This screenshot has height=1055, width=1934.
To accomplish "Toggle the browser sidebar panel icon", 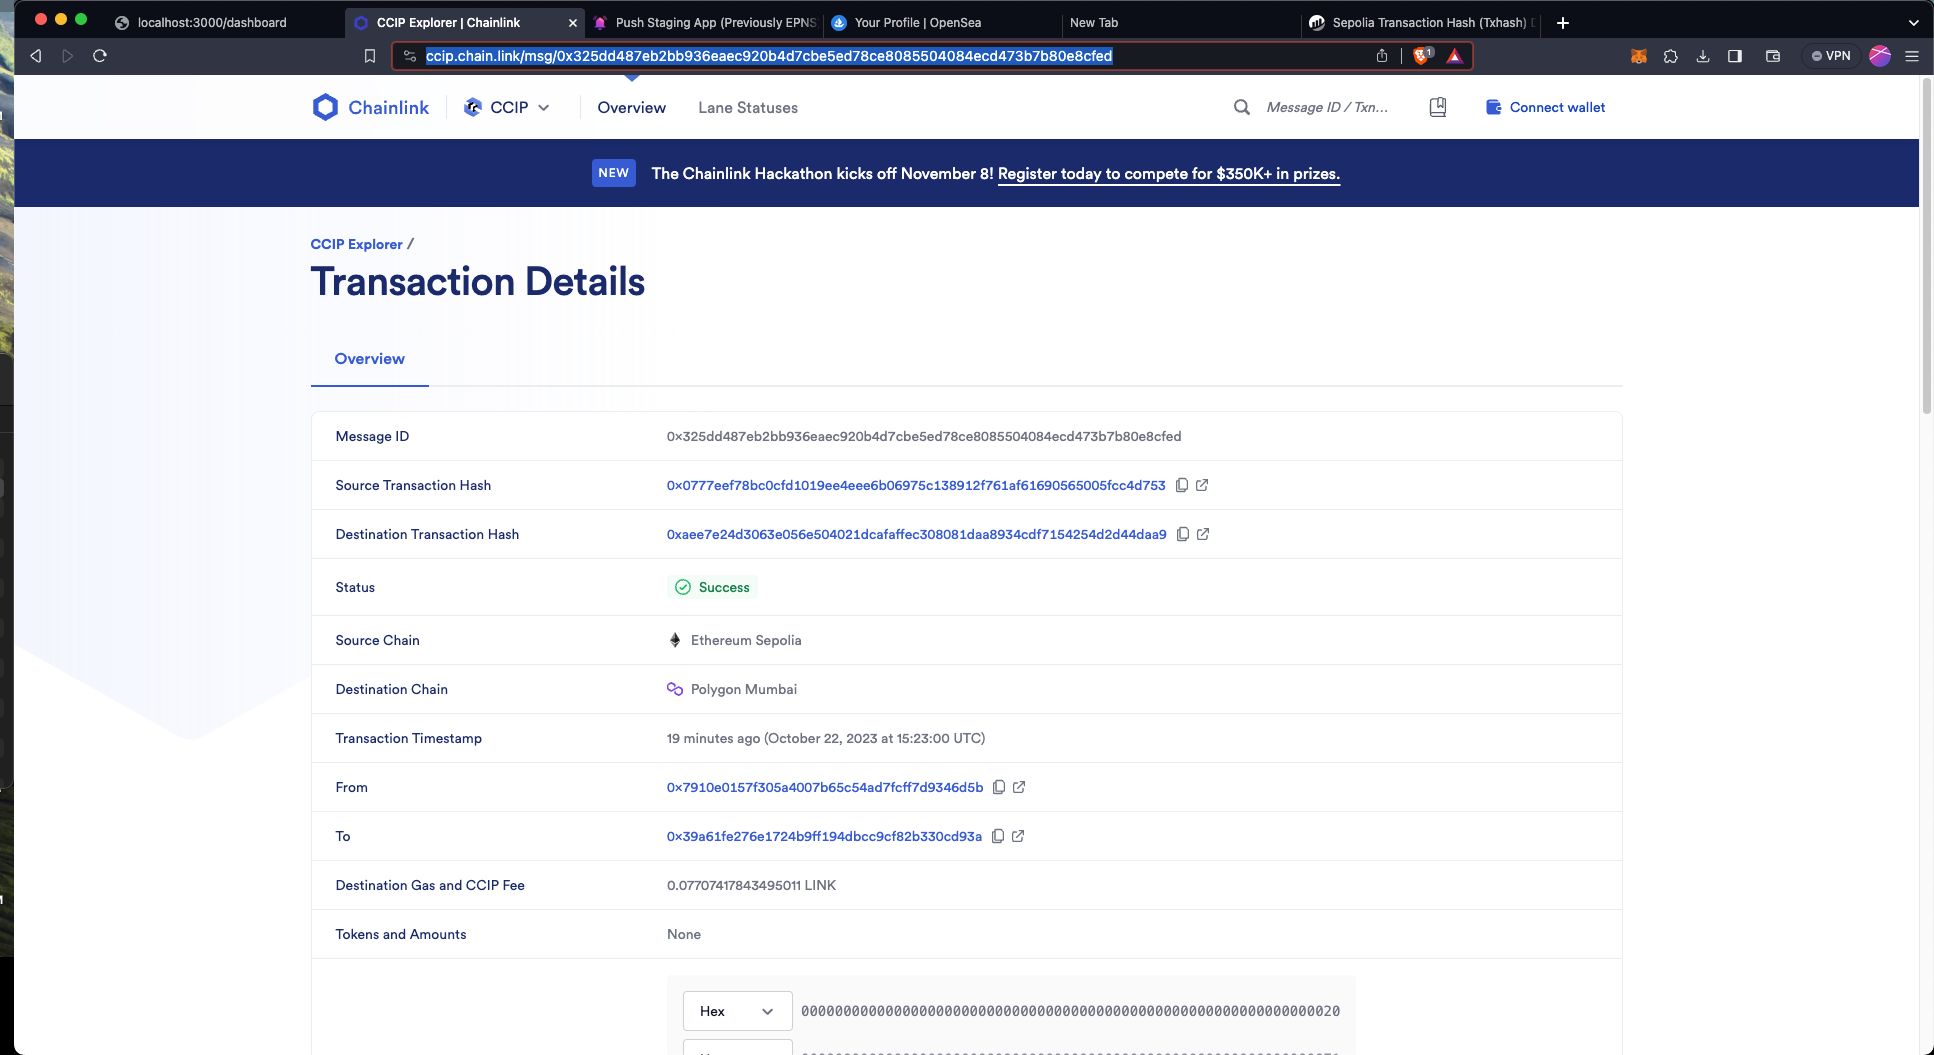I will (1735, 56).
